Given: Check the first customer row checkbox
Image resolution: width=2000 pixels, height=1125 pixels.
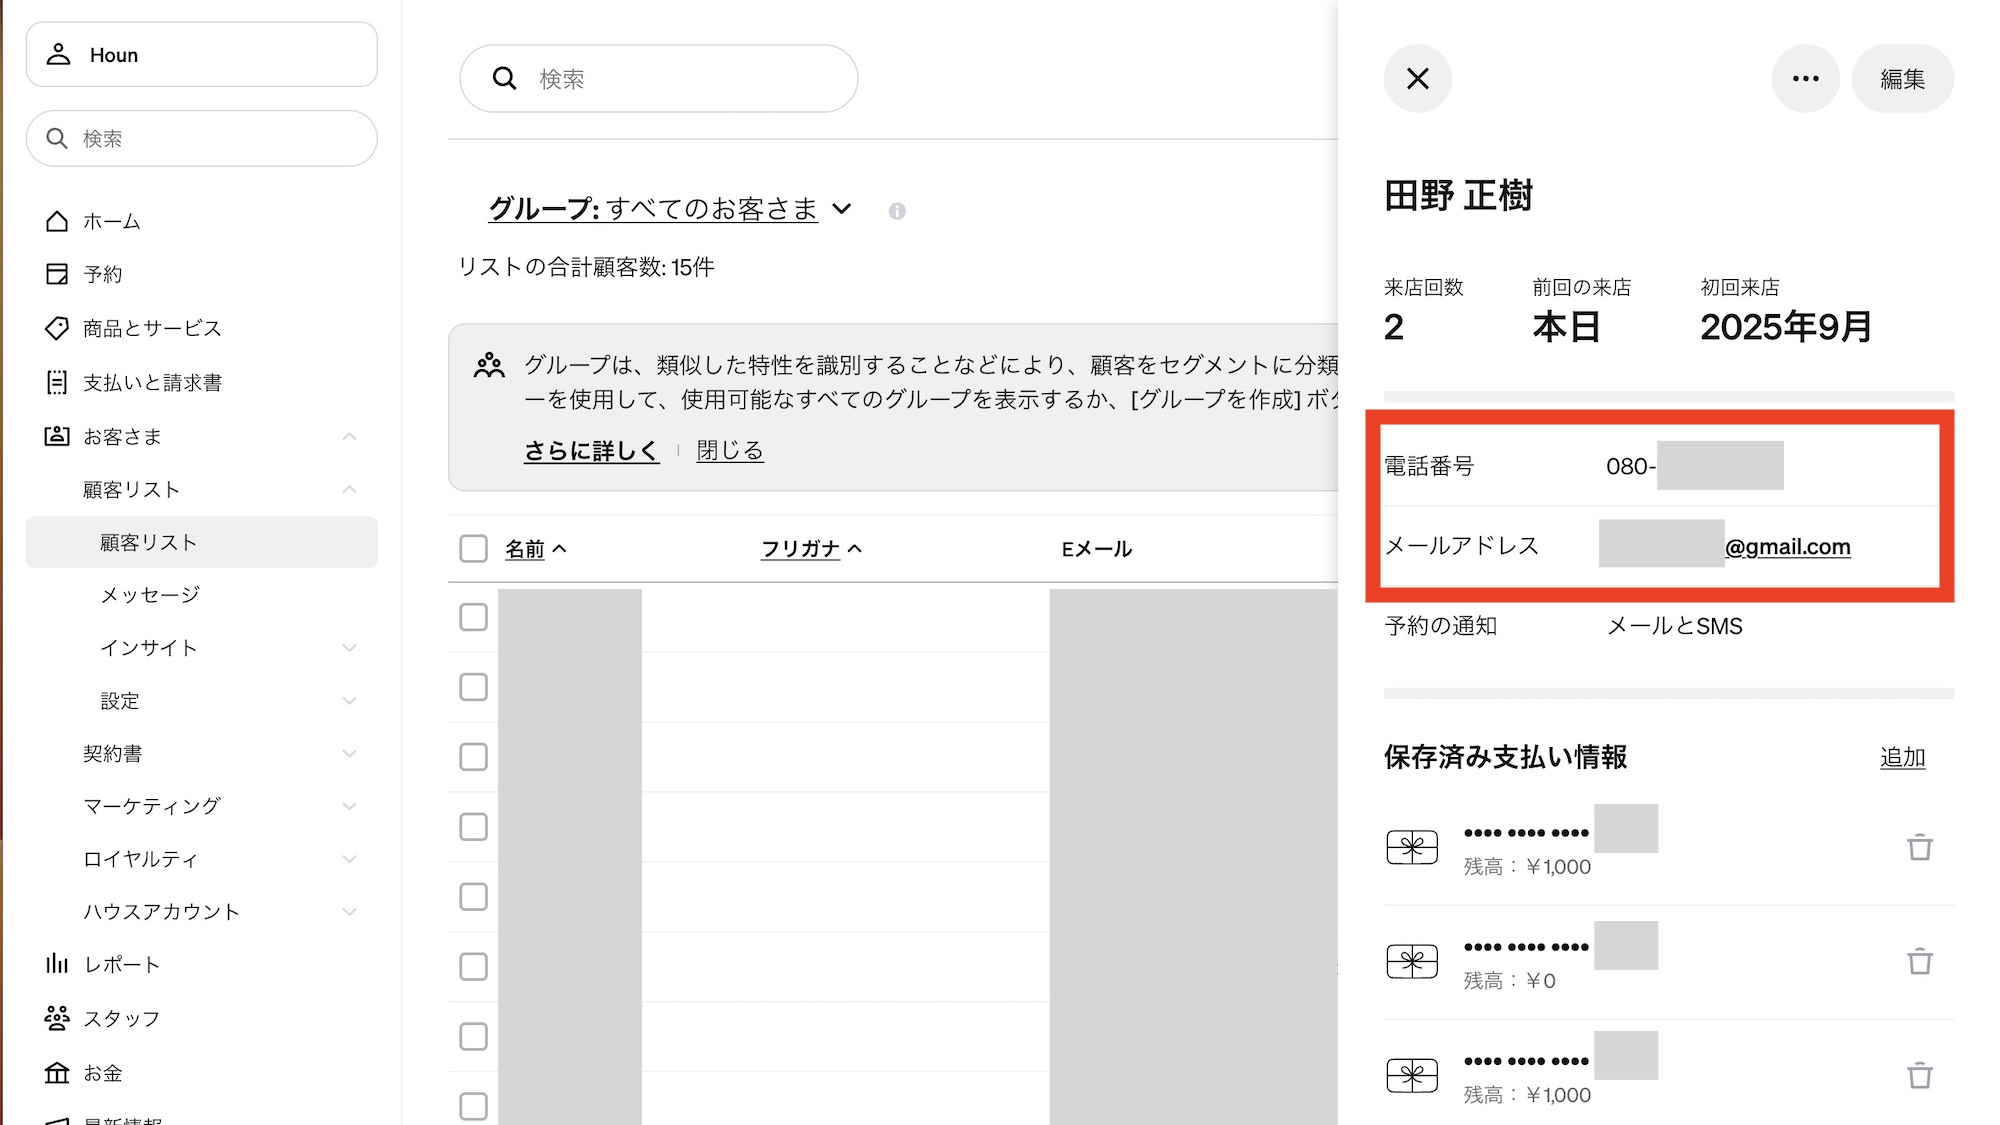Looking at the screenshot, I should click(x=473, y=617).
